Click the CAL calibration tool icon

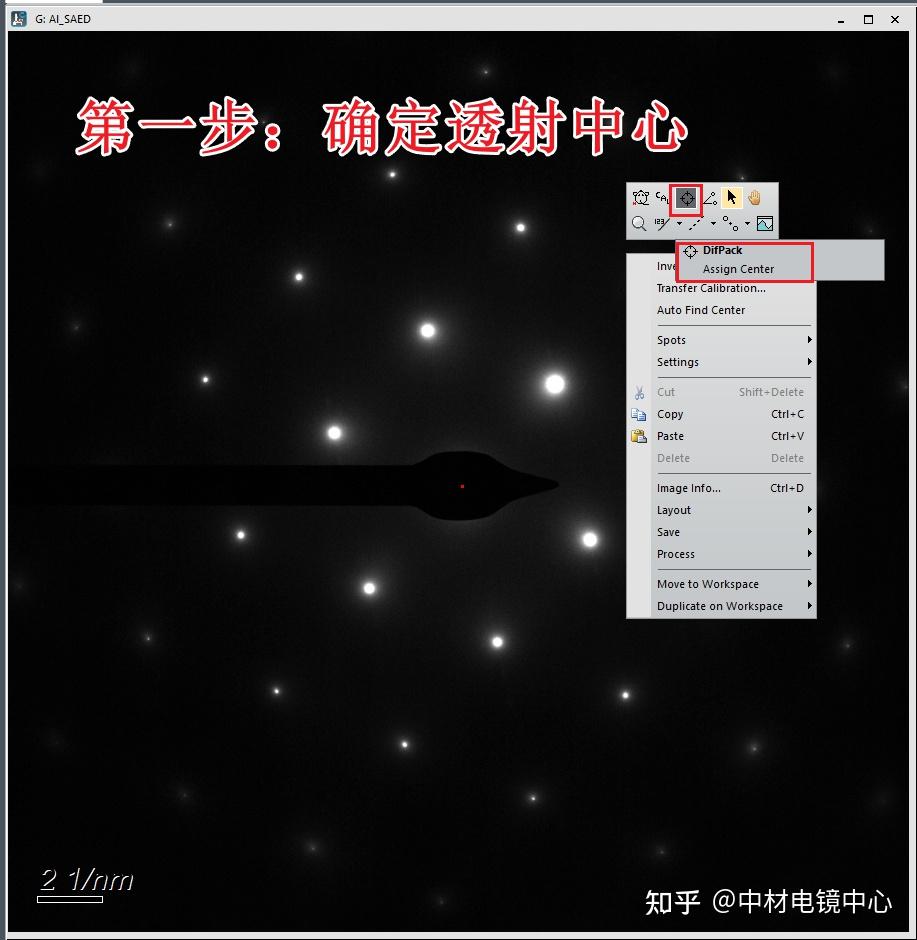point(662,197)
